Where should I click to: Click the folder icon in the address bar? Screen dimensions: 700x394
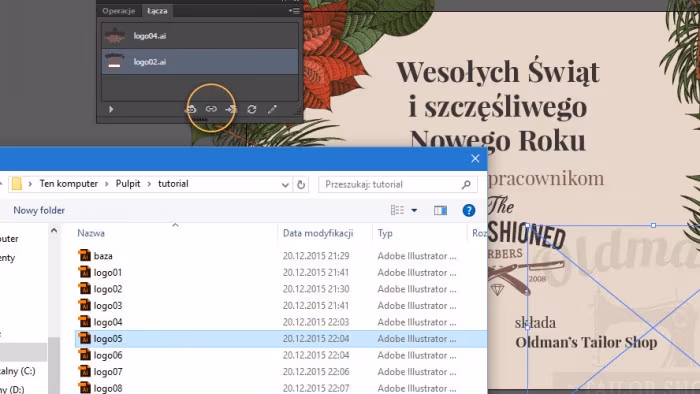[17, 184]
